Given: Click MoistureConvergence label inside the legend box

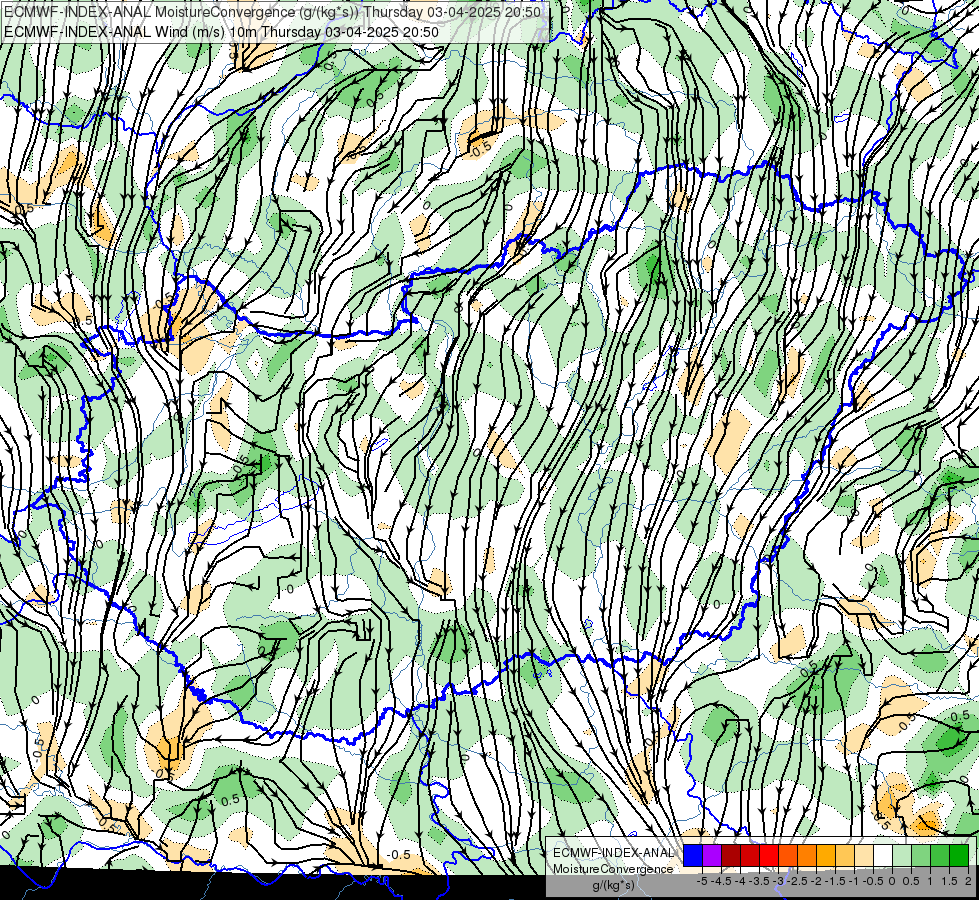Looking at the screenshot, I should (x=613, y=869).
